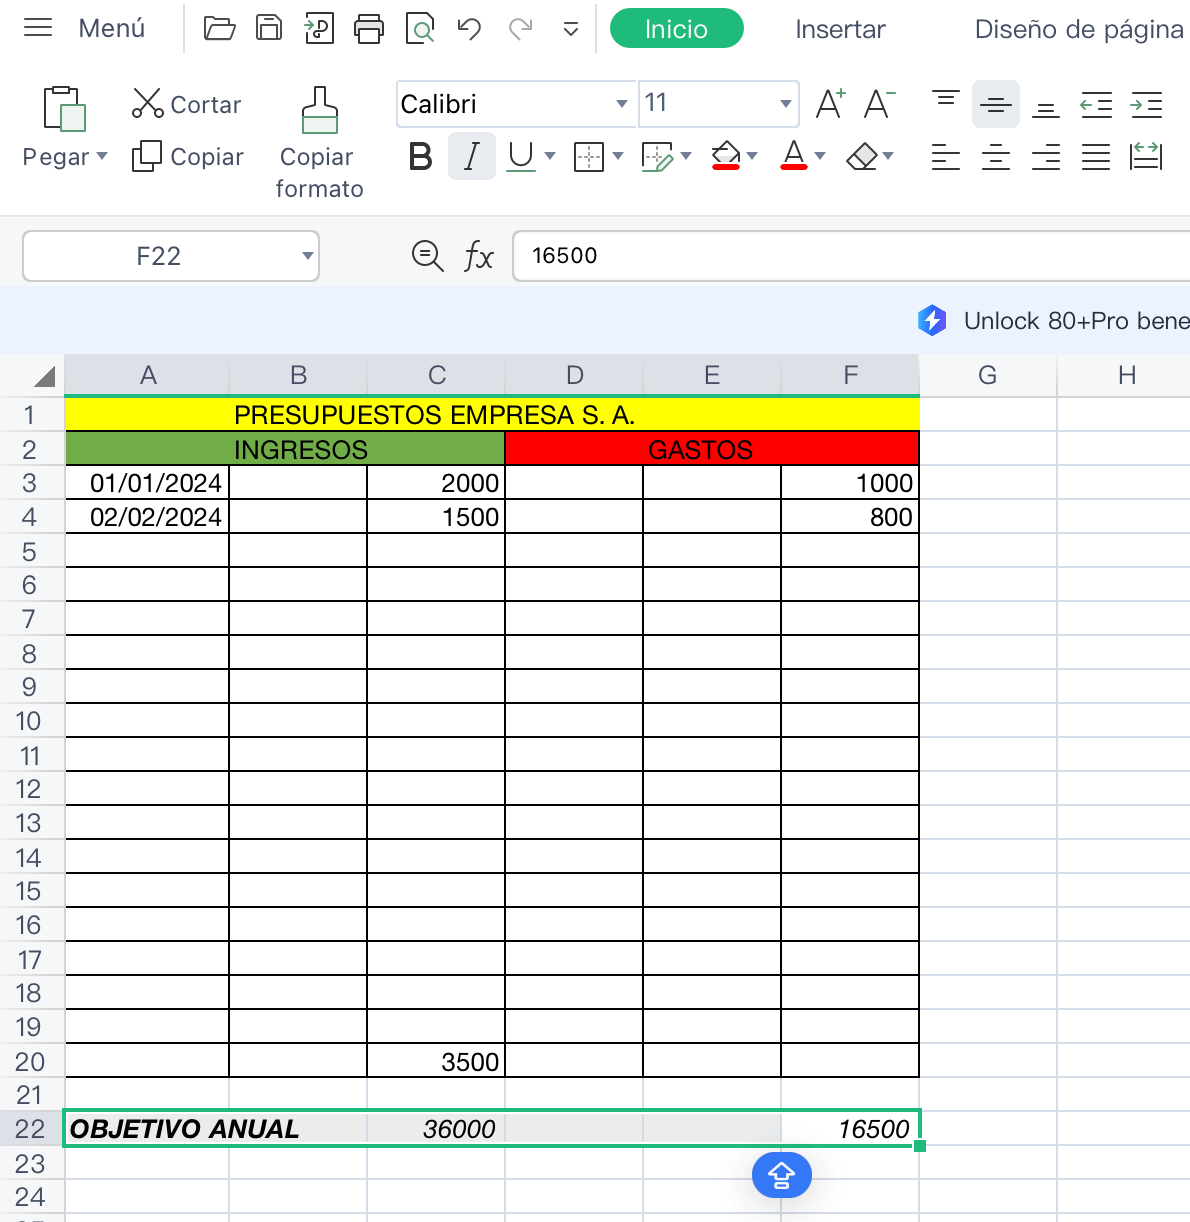The width and height of the screenshot is (1190, 1222).
Task: Click the Unlock 80+Pro benefits banner link
Action: click(1075, 321)
